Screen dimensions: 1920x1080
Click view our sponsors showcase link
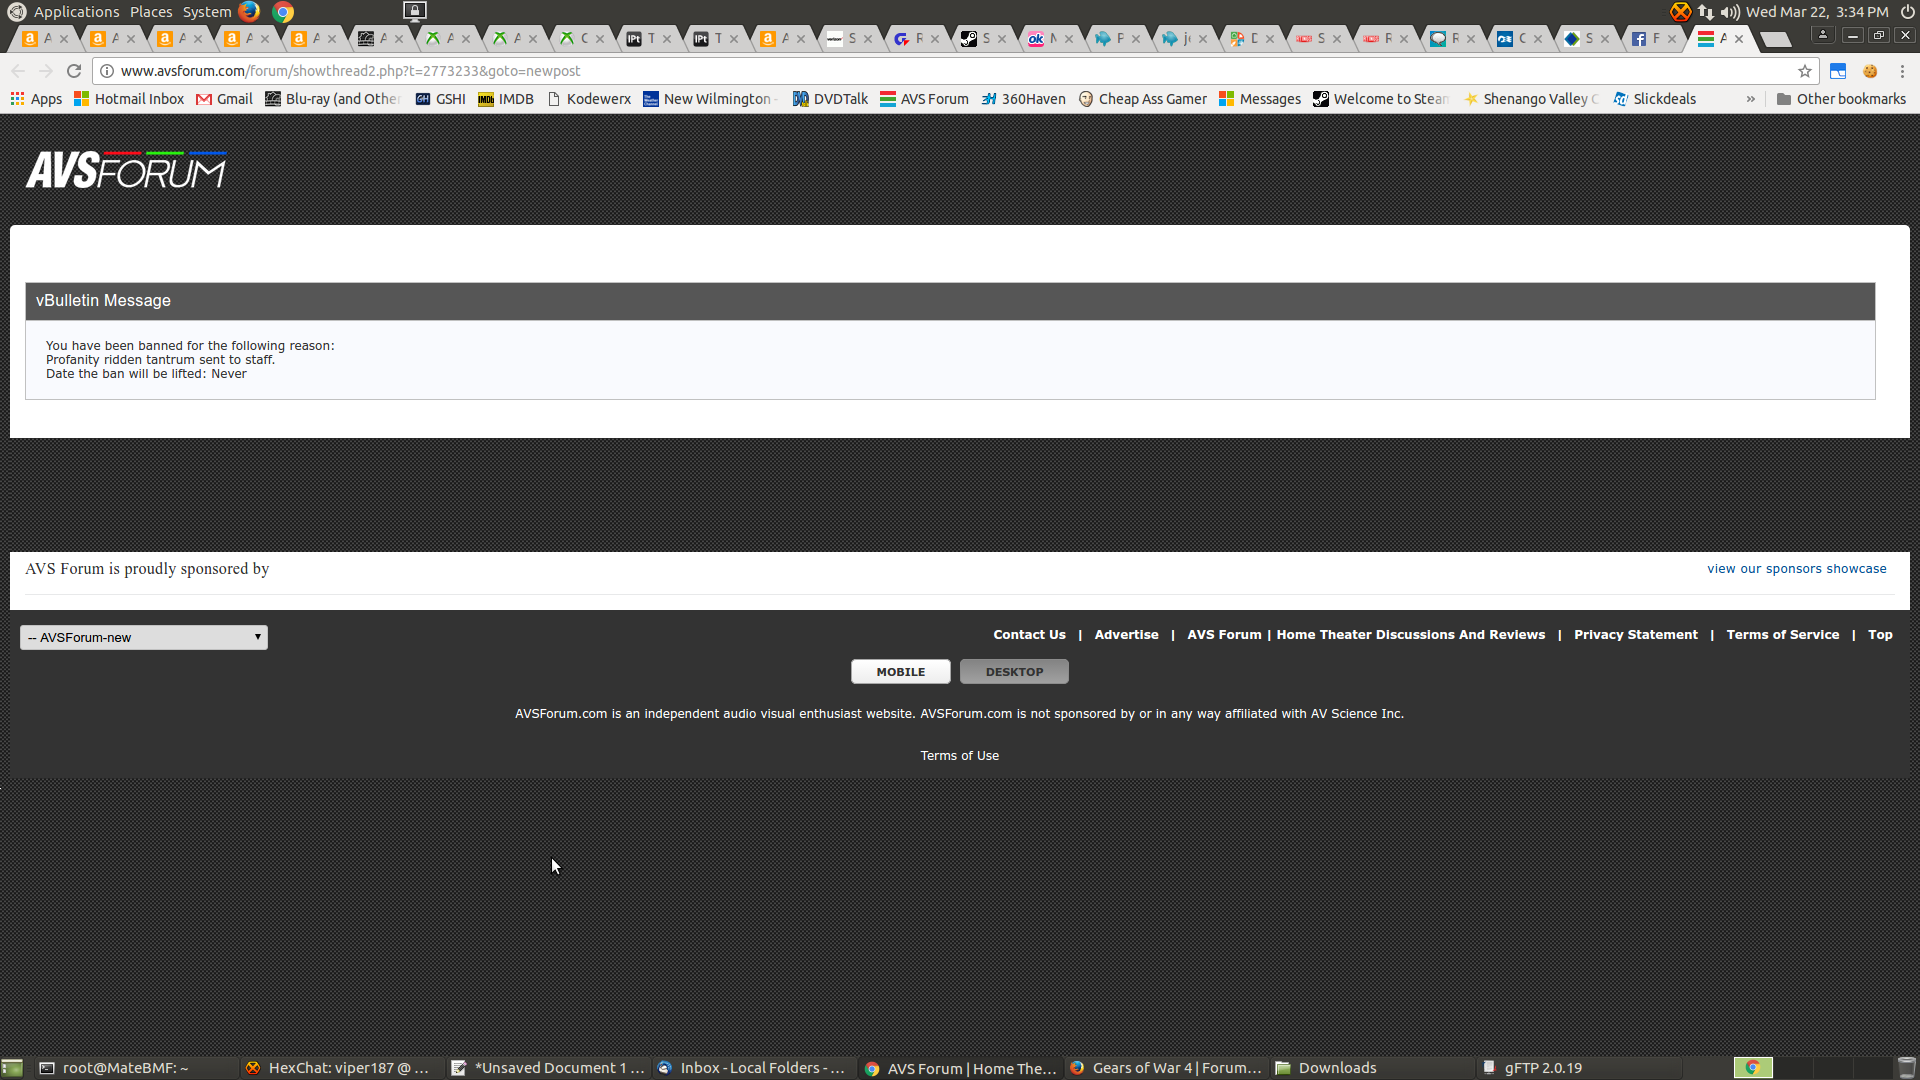(x=1796, y=569)
